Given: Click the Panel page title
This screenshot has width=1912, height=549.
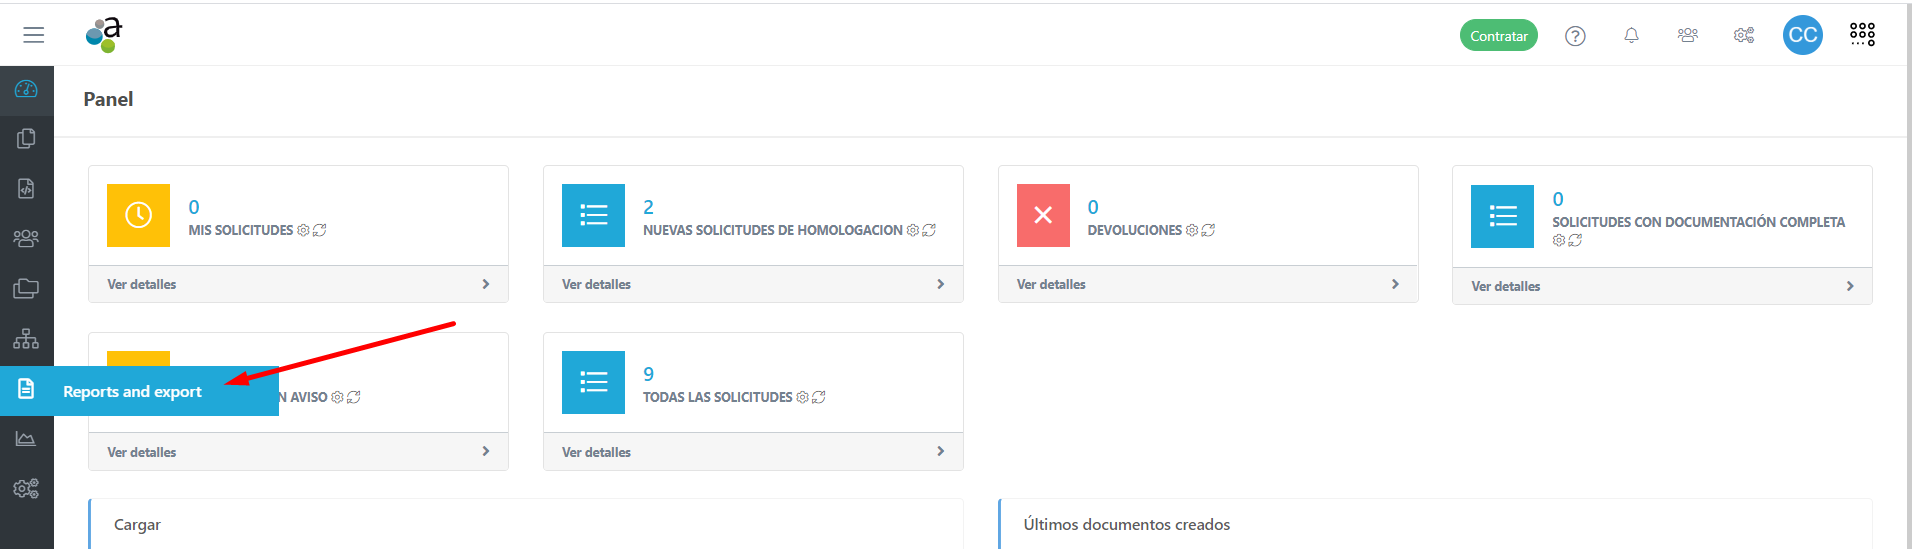Looking at the screenshot, I should 108,99.
